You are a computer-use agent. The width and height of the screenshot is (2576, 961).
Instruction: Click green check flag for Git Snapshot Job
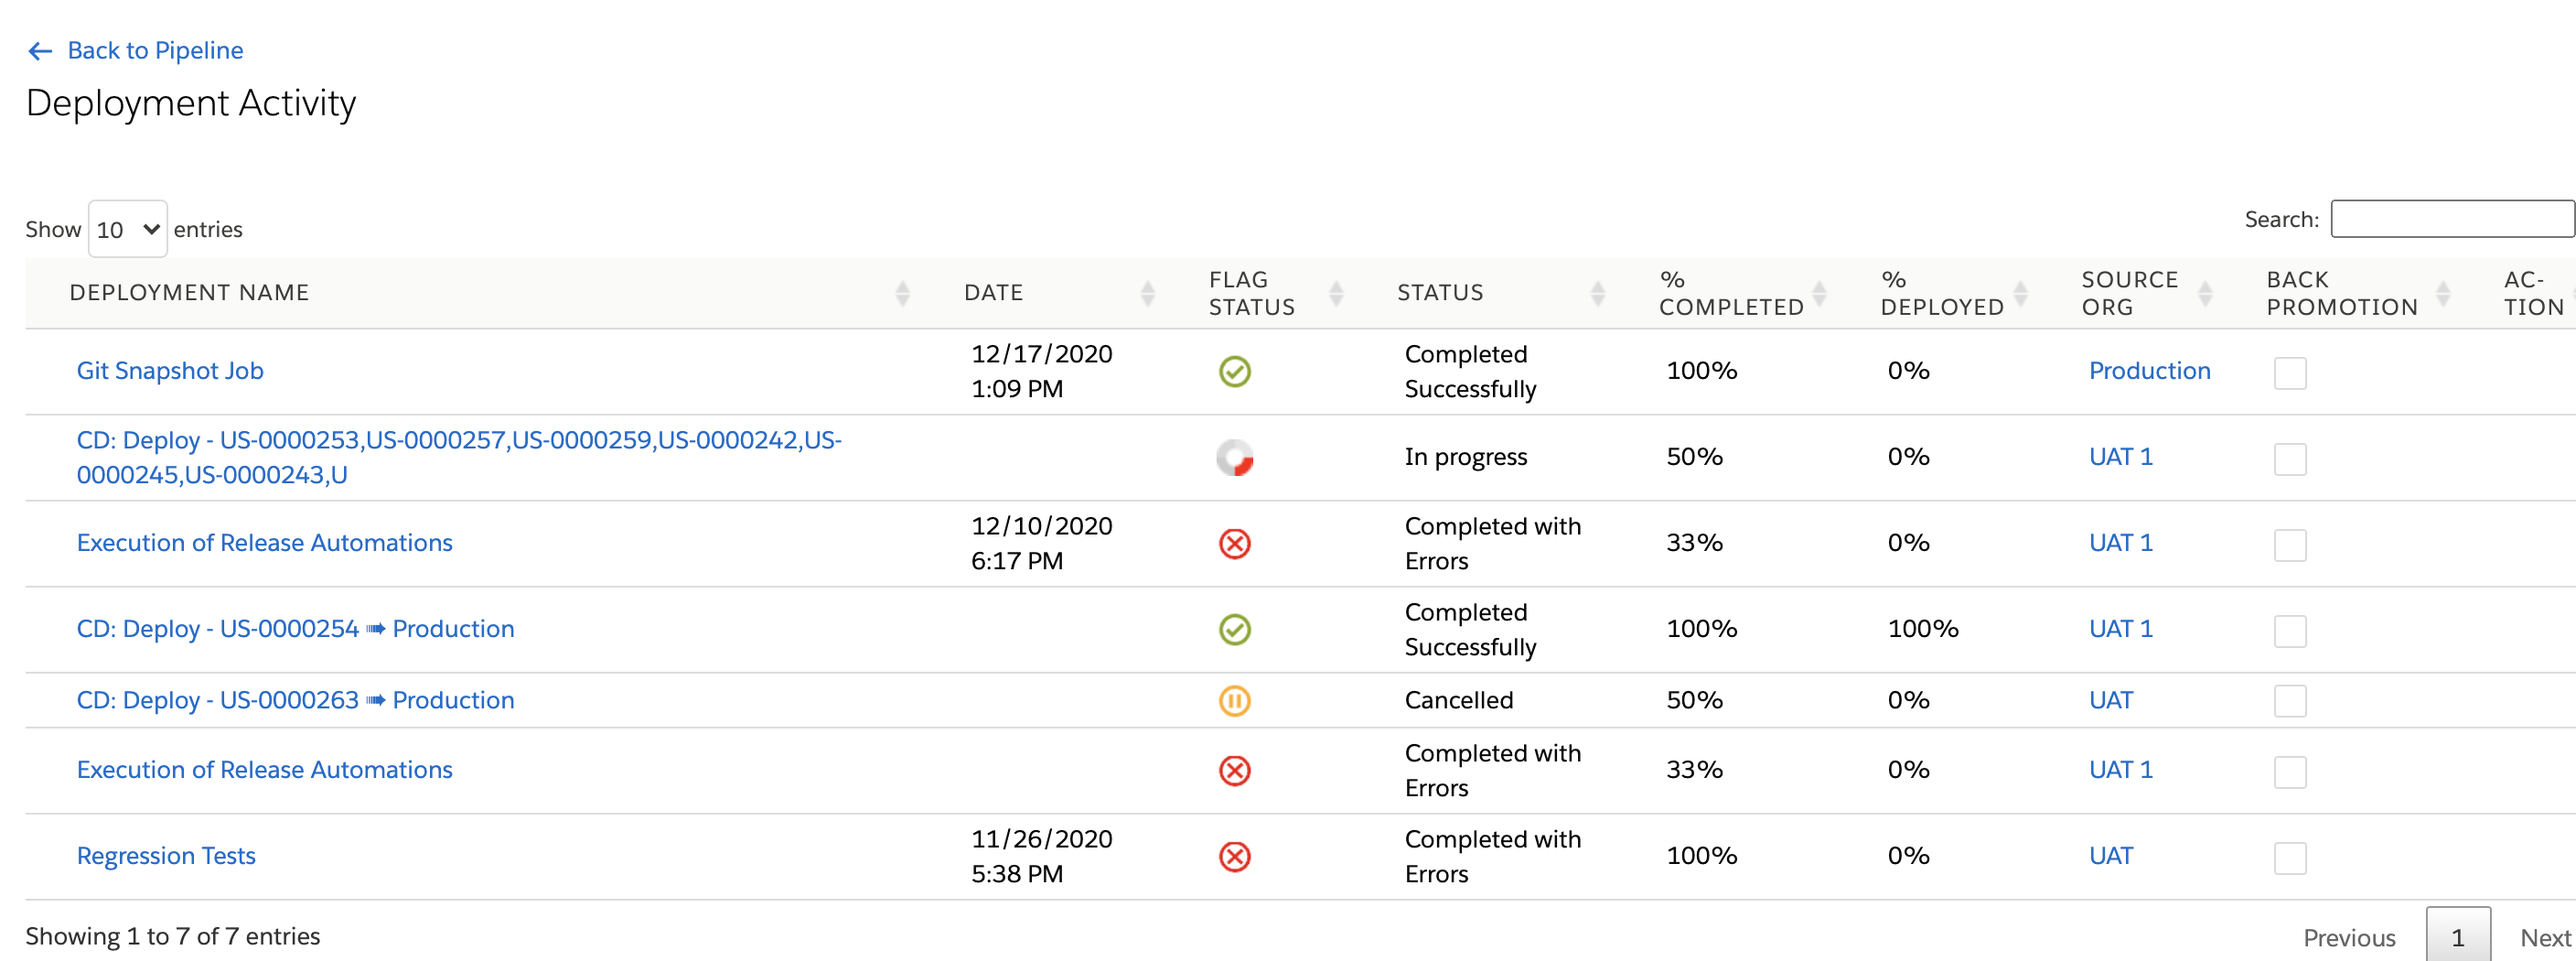click(x=1234, y=372)
